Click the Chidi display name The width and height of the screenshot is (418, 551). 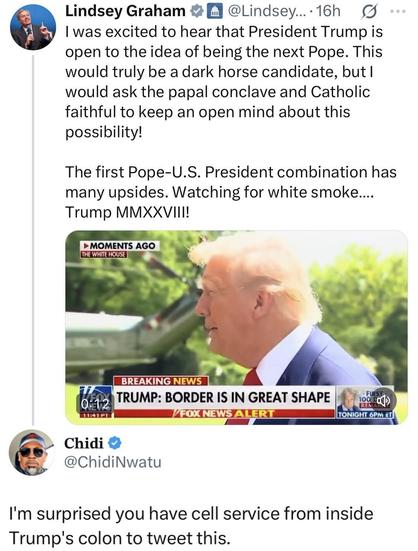[84, 443]
